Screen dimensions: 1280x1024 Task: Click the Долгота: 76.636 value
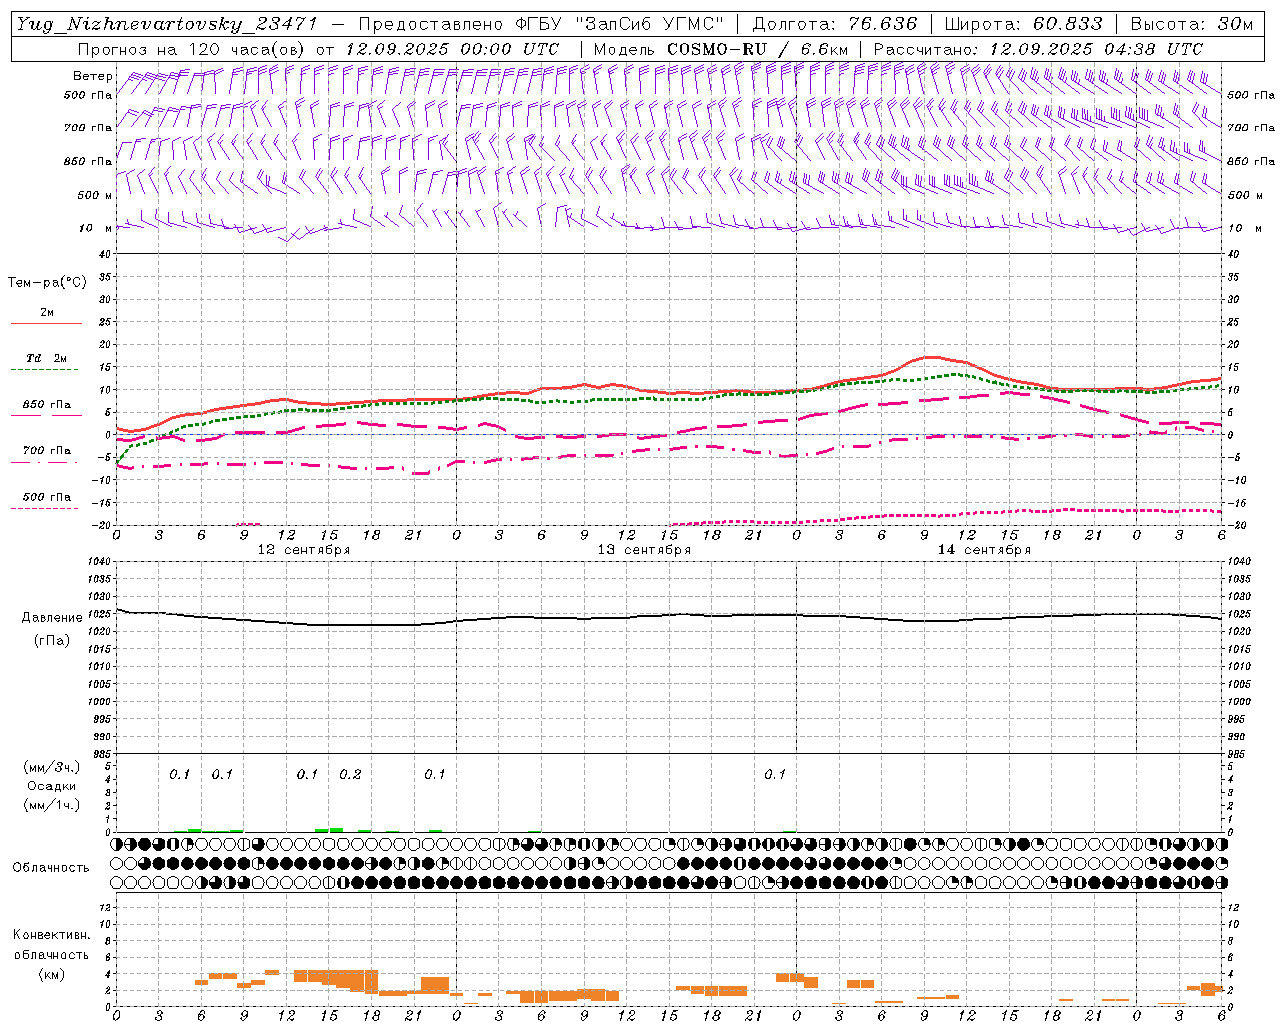[x=833, y=24]
